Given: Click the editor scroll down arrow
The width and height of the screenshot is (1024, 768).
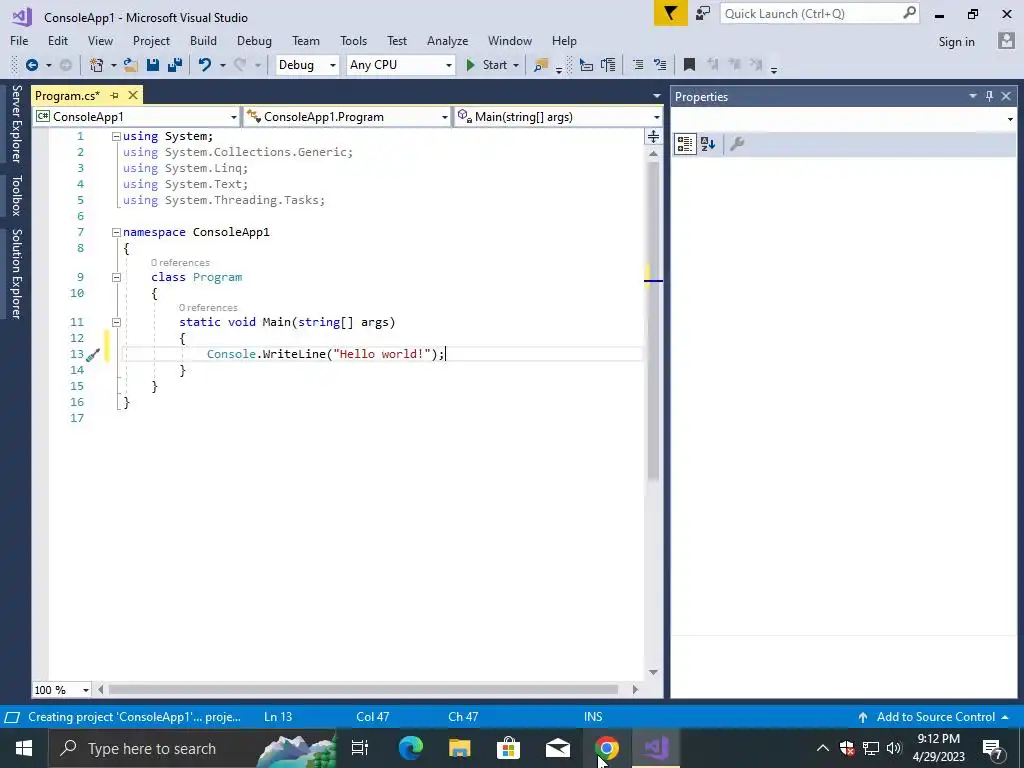Looking at the screenshot, I should point(653,673).
